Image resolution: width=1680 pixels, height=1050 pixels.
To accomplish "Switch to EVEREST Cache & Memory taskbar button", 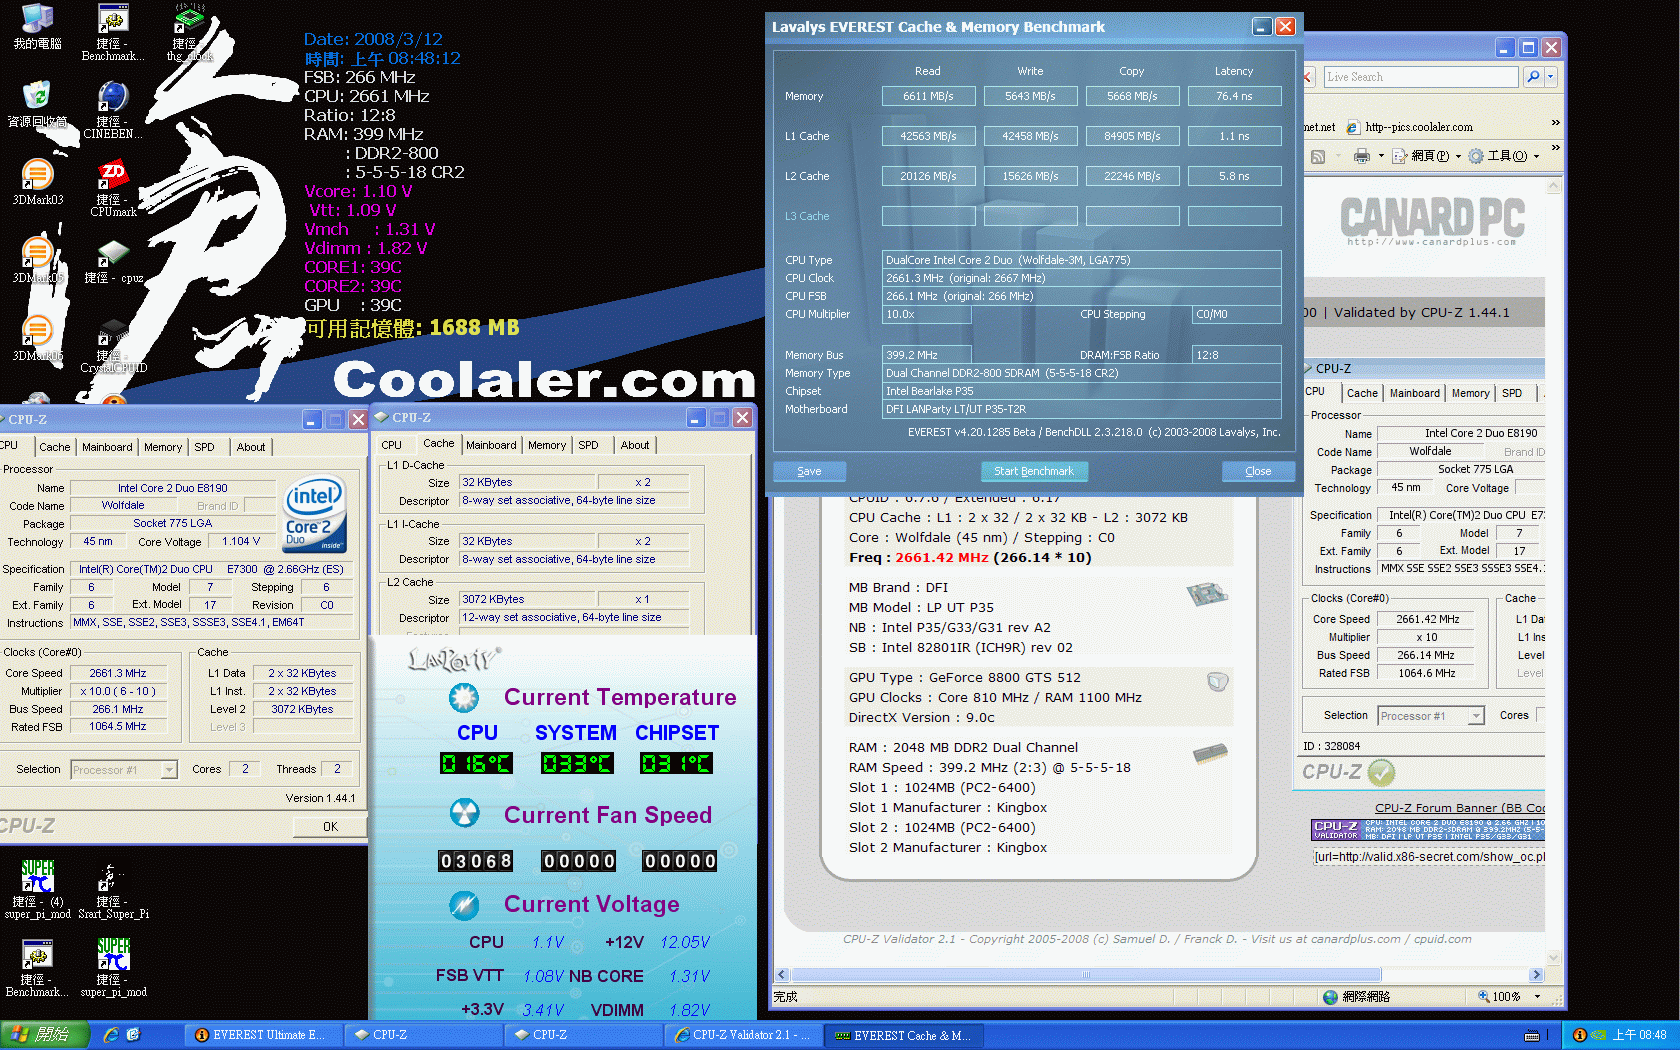I will click(x=905, y=1035).
